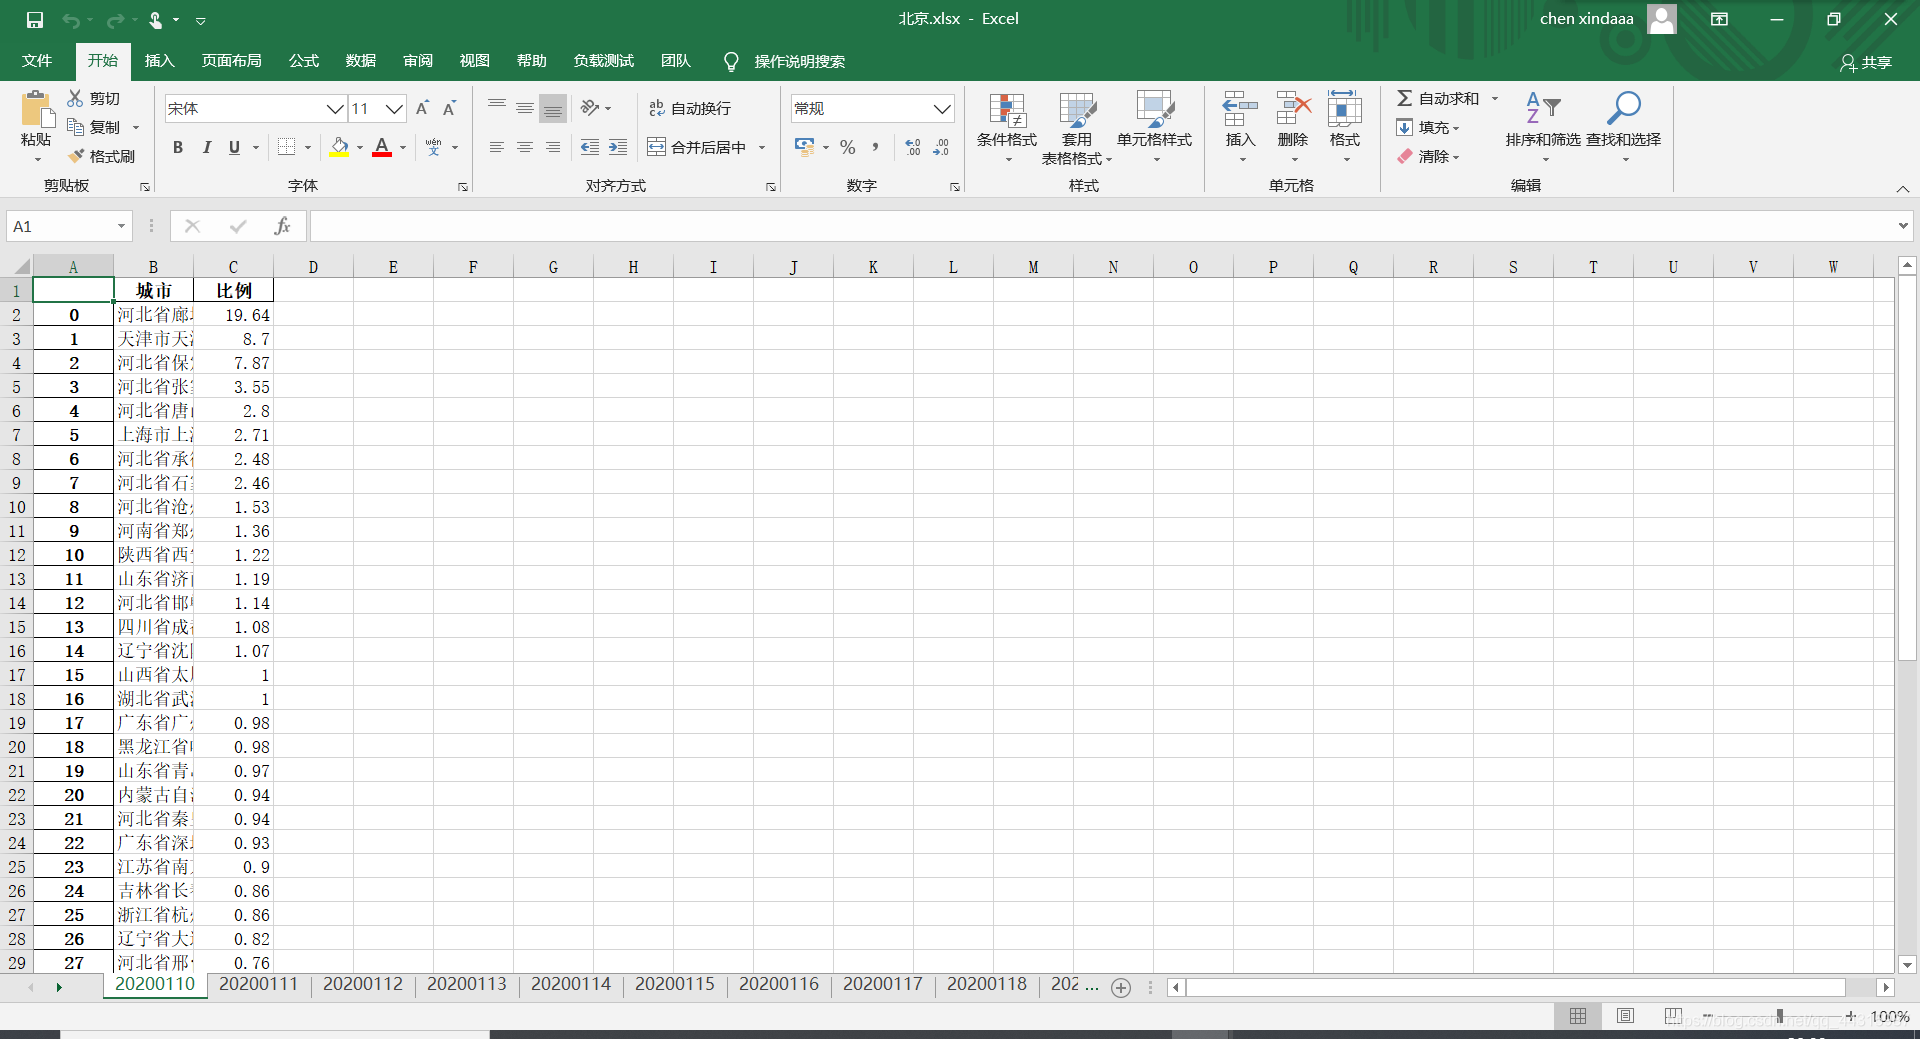
Task: Expand font color dropdown arrow
Action: 403,147
